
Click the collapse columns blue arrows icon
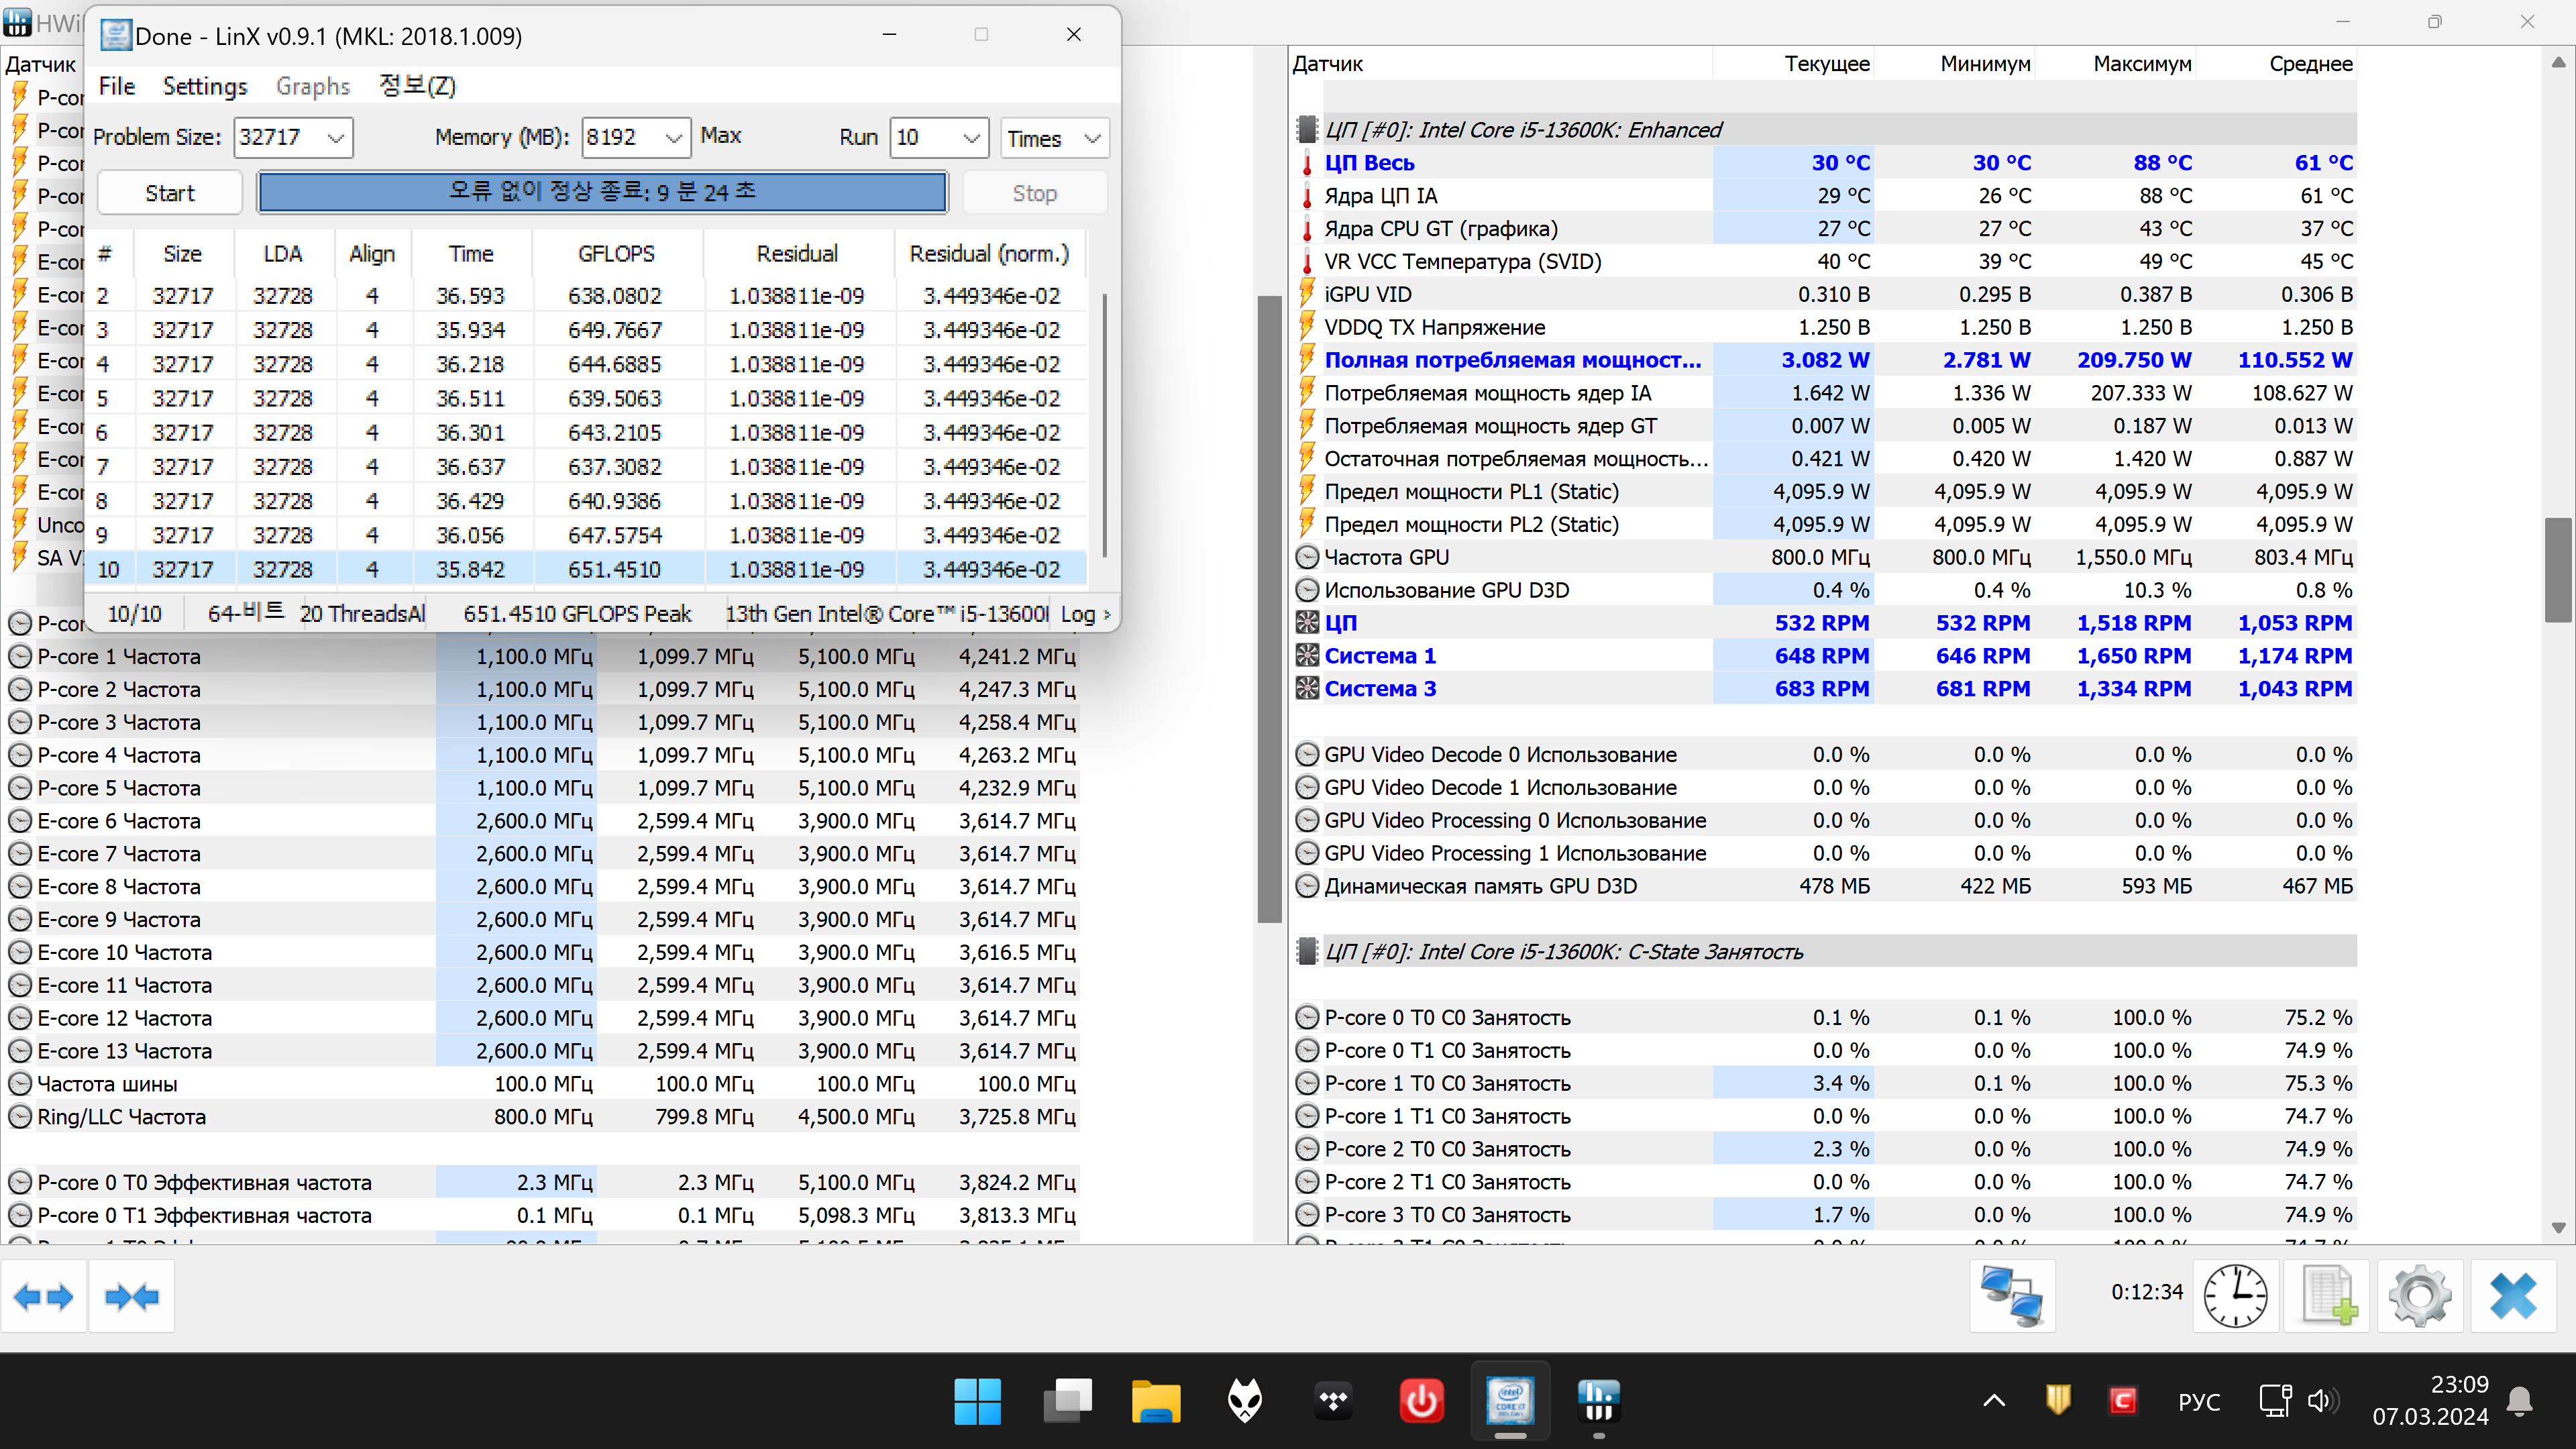click(x=132, y=1297)
